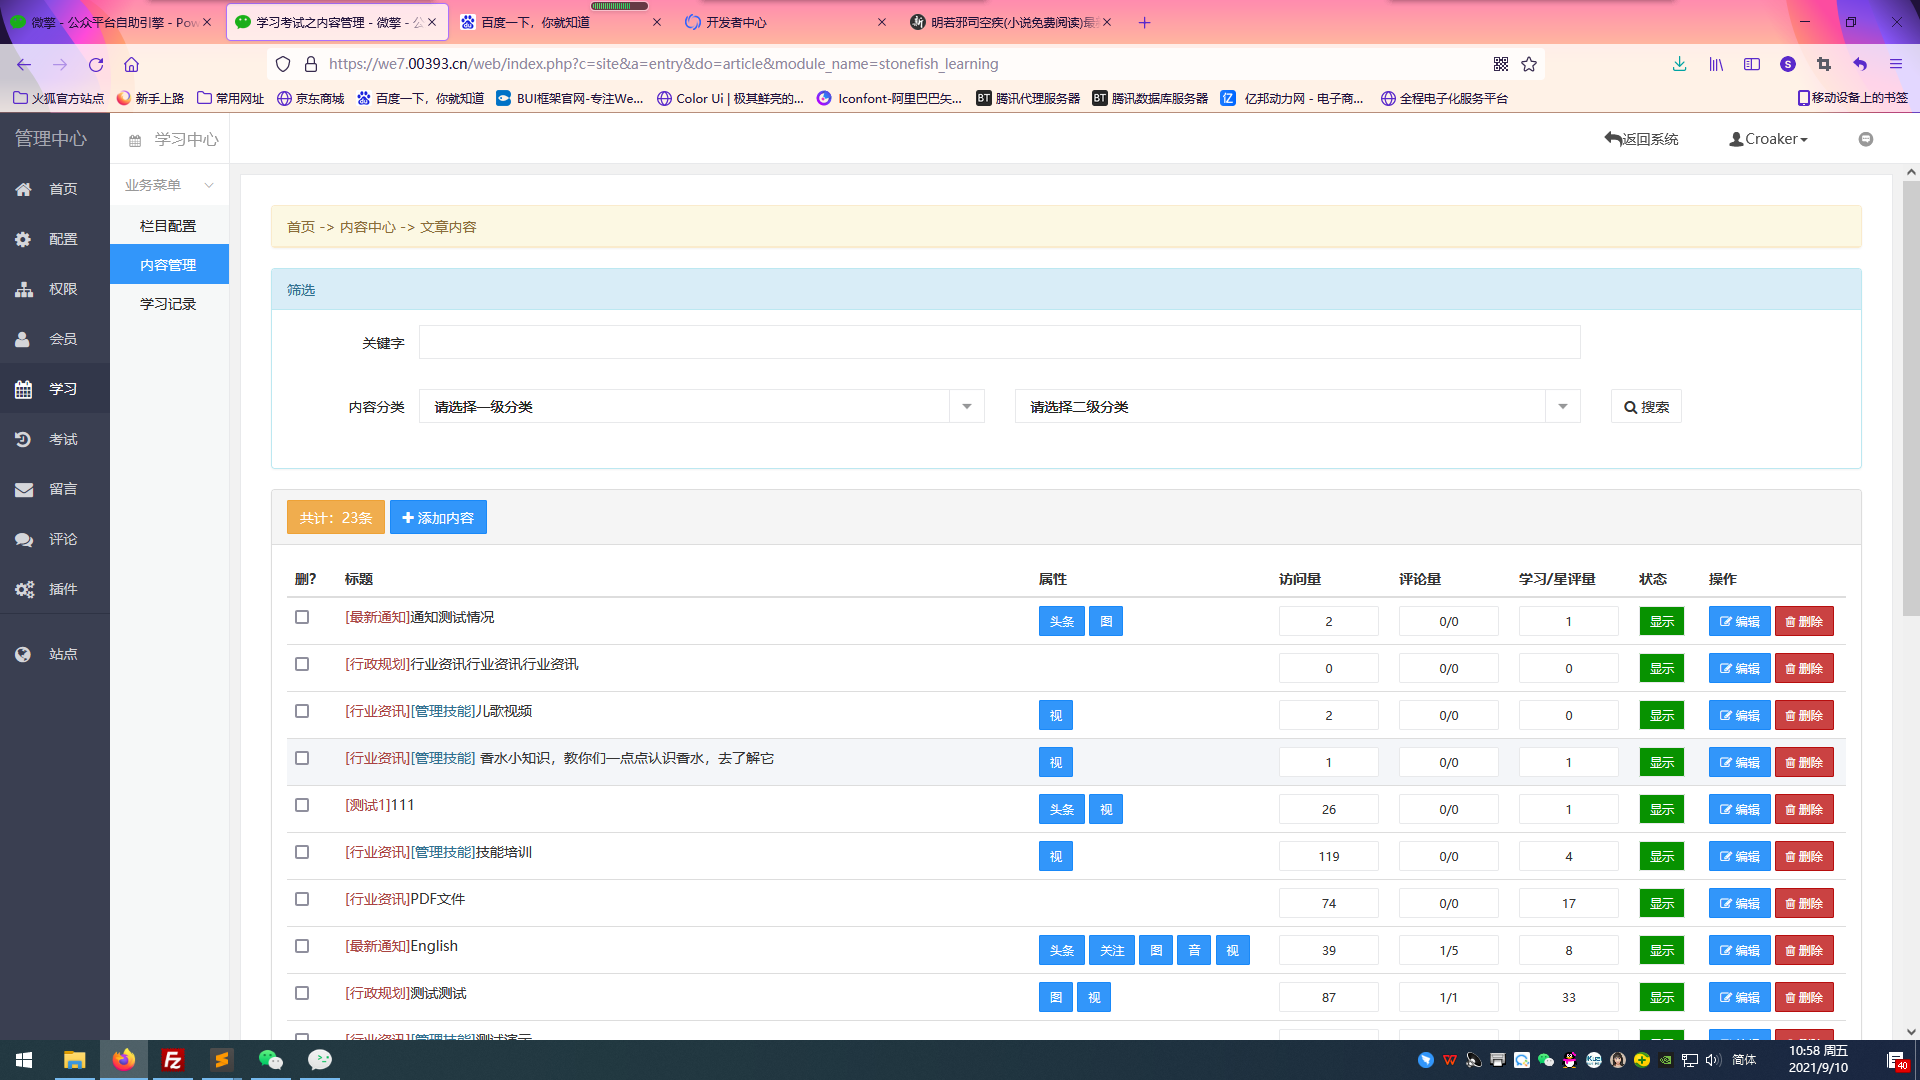This screenshot has width=1920, height=1080.
Task: Tick checkbox for 香水小知识 row
Action: (302, 758)
